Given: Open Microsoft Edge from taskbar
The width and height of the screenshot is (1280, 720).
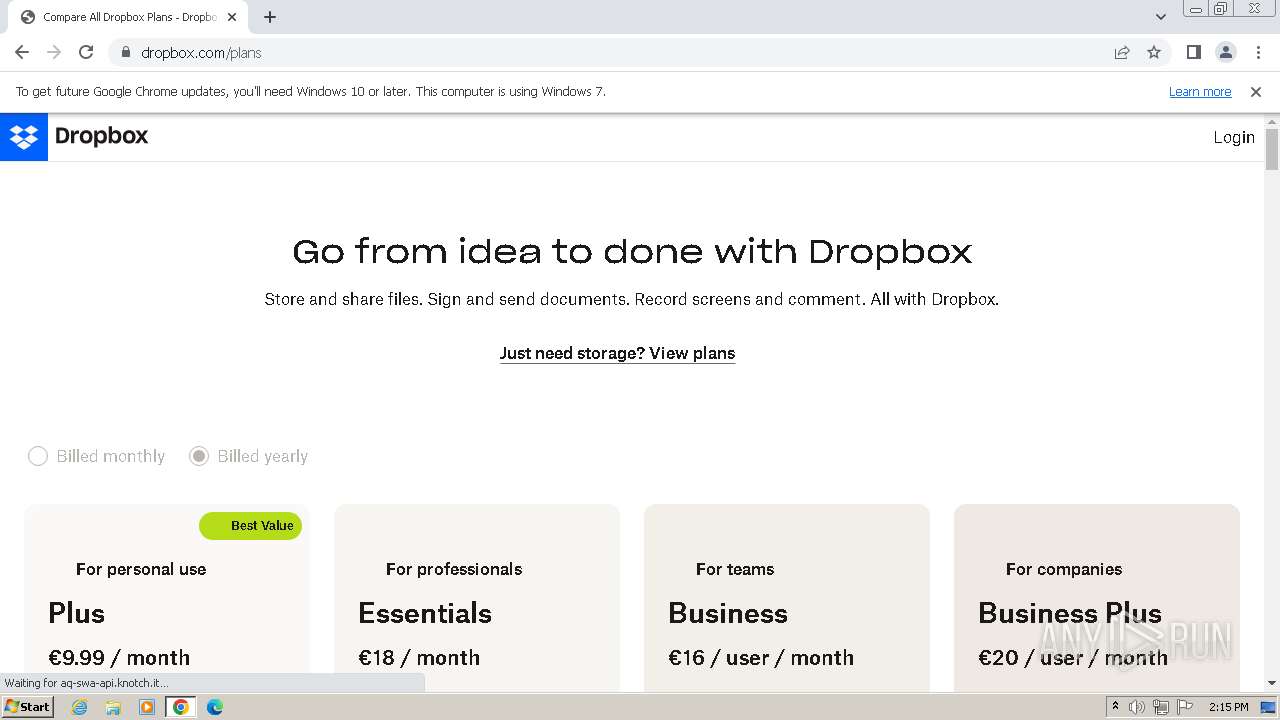Looking at the screenshot, I should [214, 707].
